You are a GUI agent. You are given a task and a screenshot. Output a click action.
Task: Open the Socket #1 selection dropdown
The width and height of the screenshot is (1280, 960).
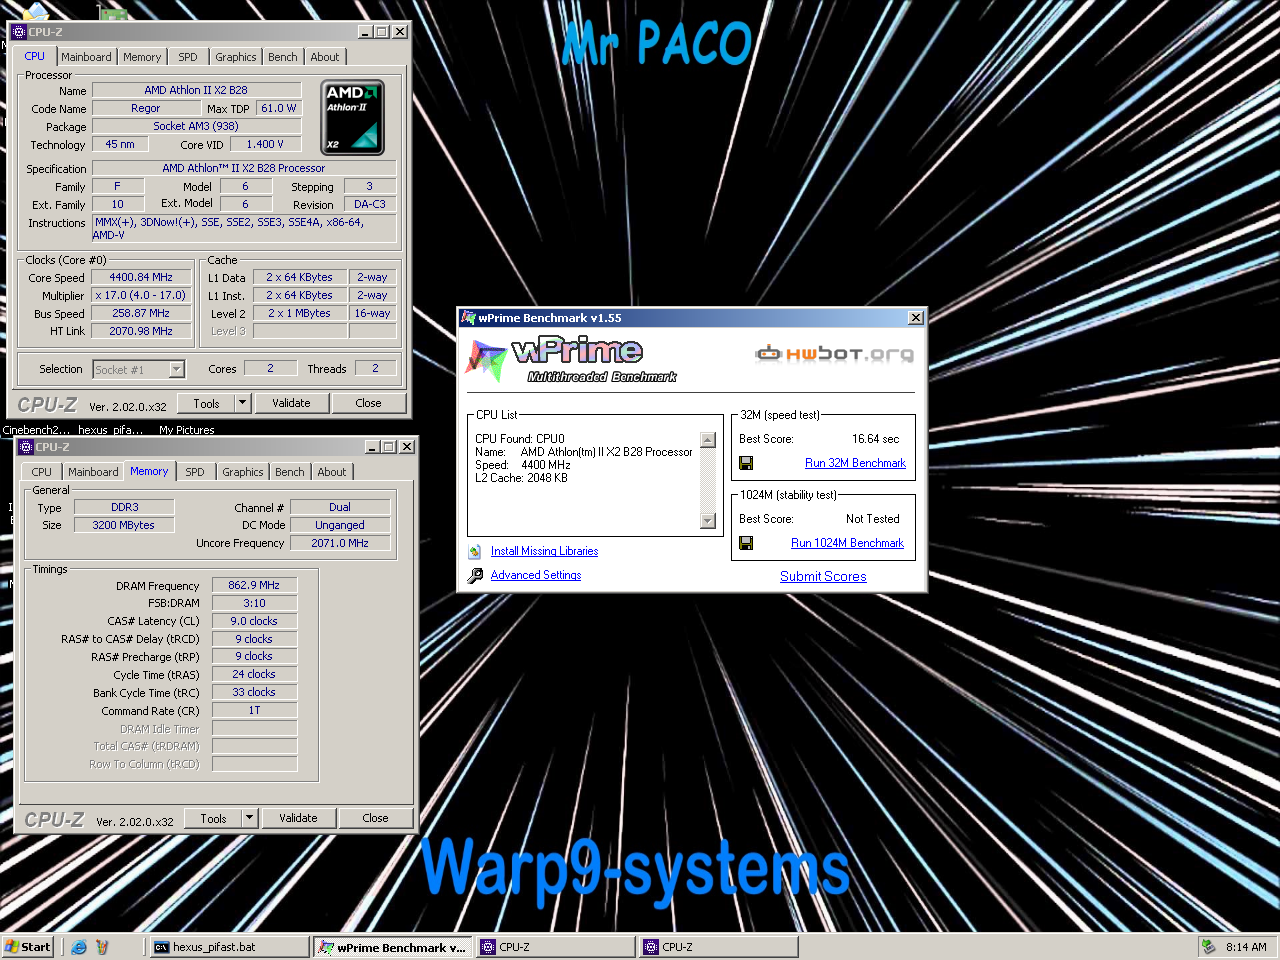coord(177,370)
